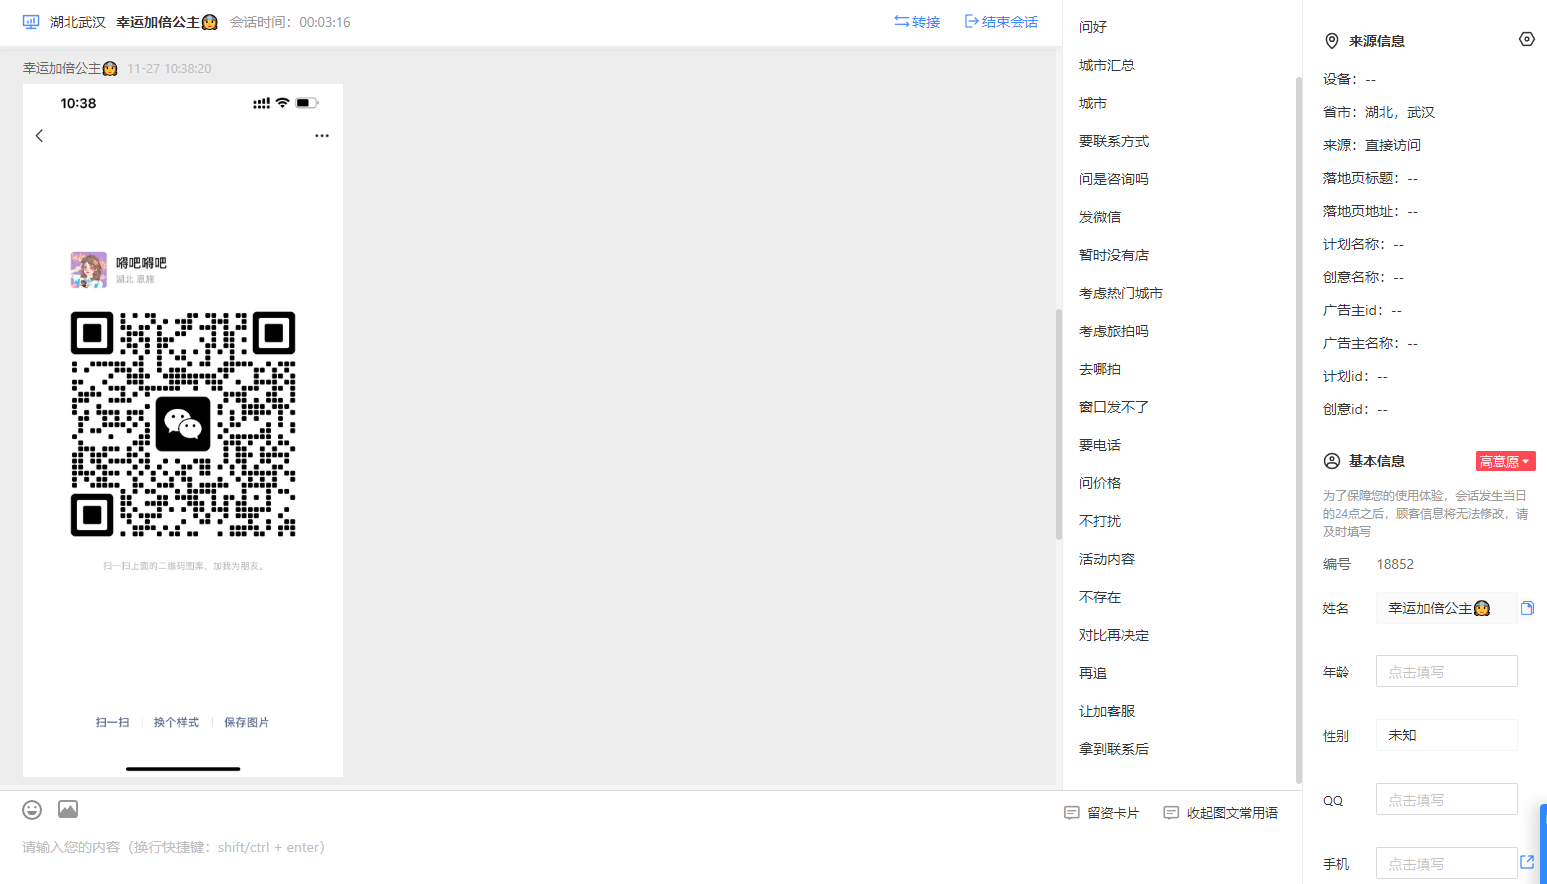Click the message timestamp 11-27 10:38:20

coord(169,69)
